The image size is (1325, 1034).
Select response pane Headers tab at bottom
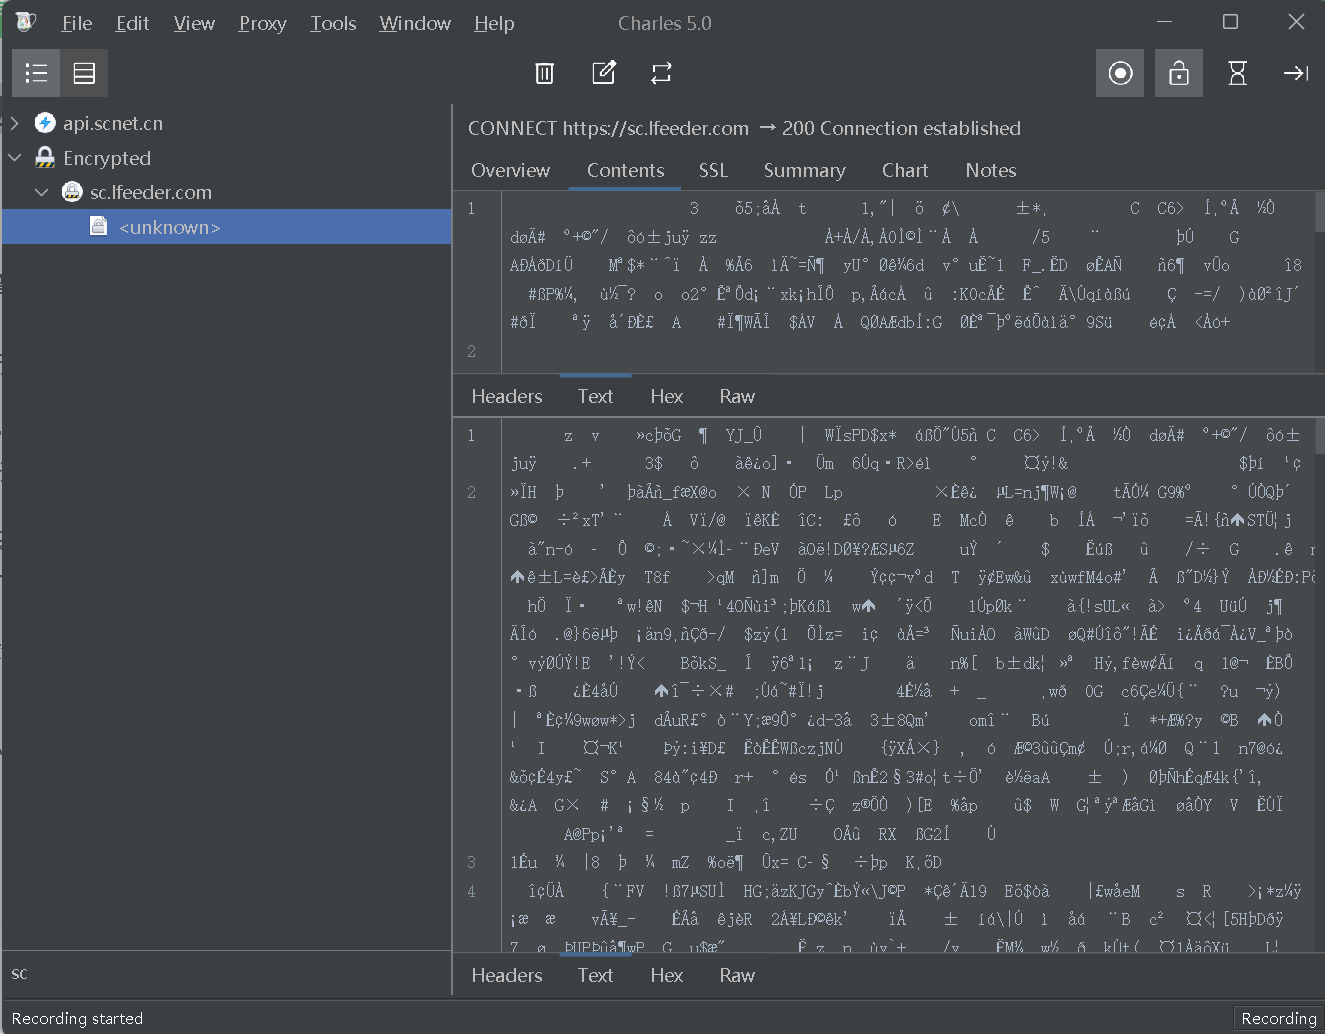coord(507,975)
